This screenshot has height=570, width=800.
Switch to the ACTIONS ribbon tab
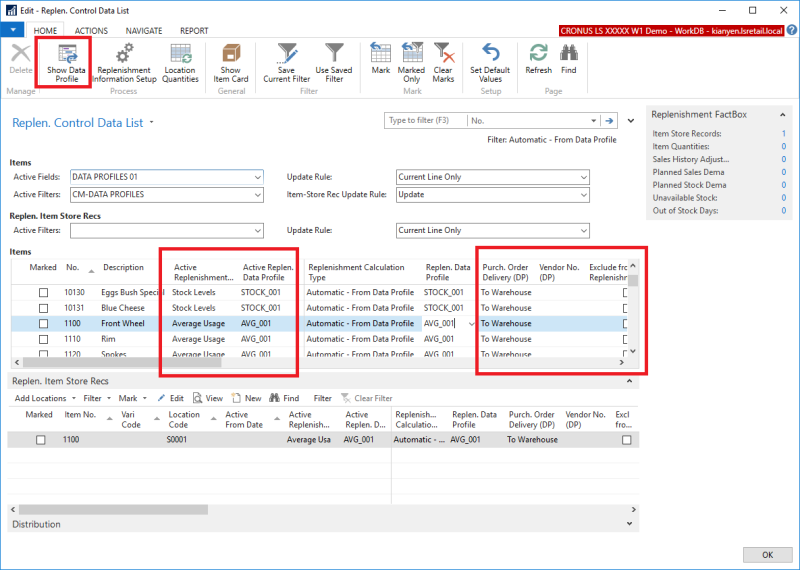pos(91,31)
